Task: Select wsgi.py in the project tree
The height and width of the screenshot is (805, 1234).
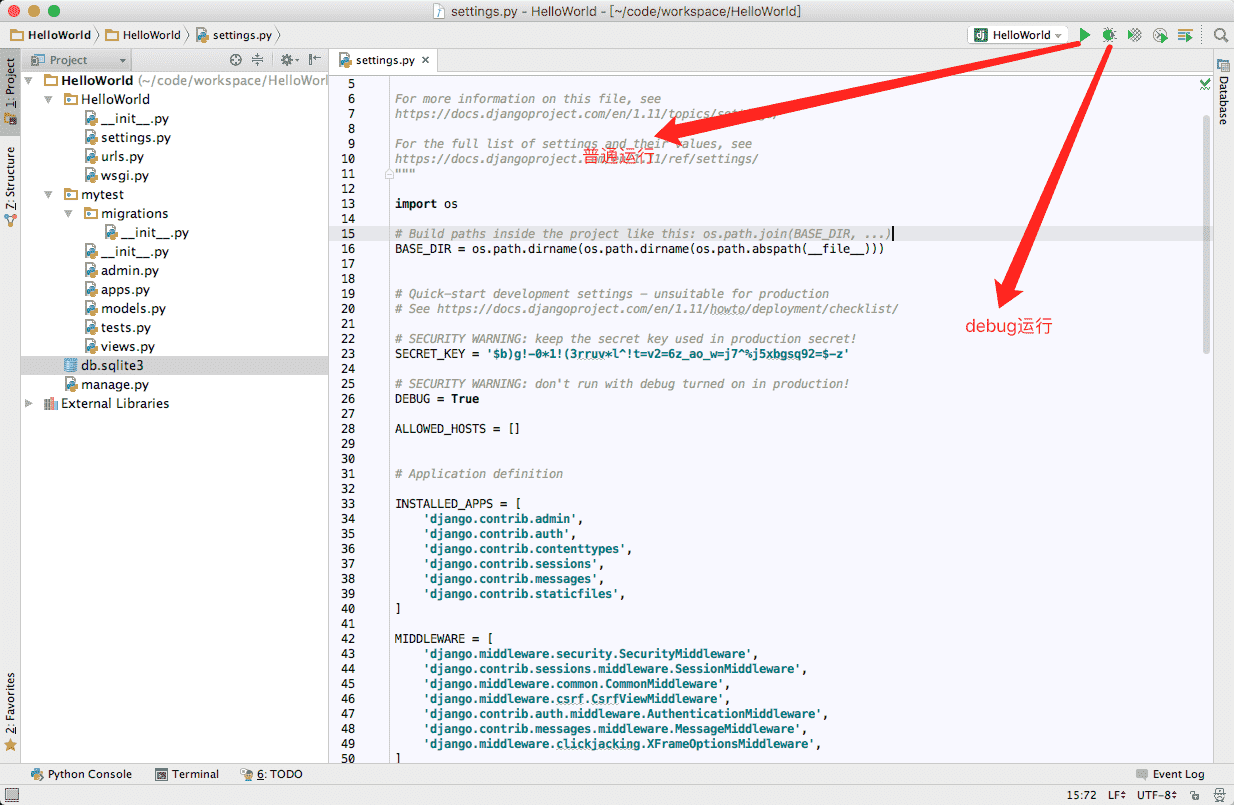Action: pyautogui.click(x=124, y=175)
